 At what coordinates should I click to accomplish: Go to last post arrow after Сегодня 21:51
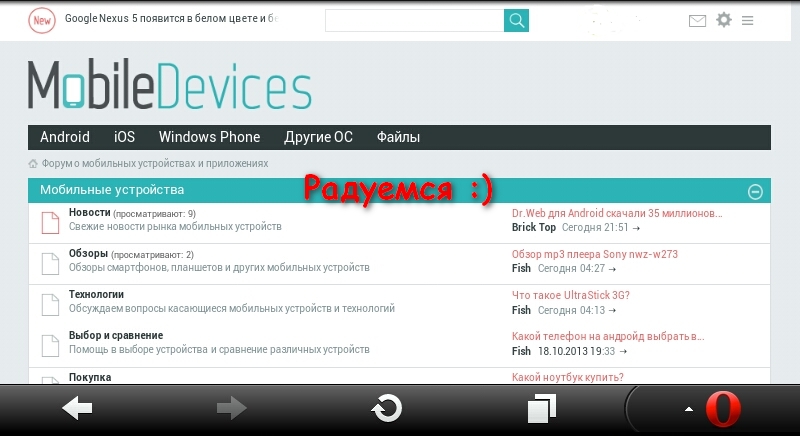click(636, 228)
